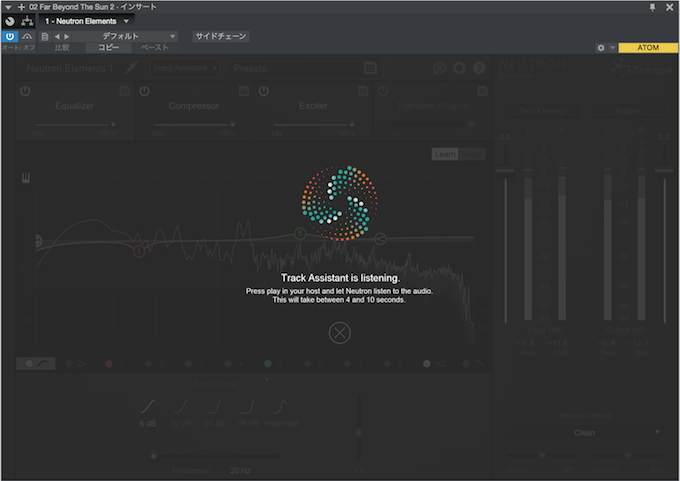The image size is (680, 481).
Task: Expand the window menu triangle at the top left
Action: (x=8, y=7)
